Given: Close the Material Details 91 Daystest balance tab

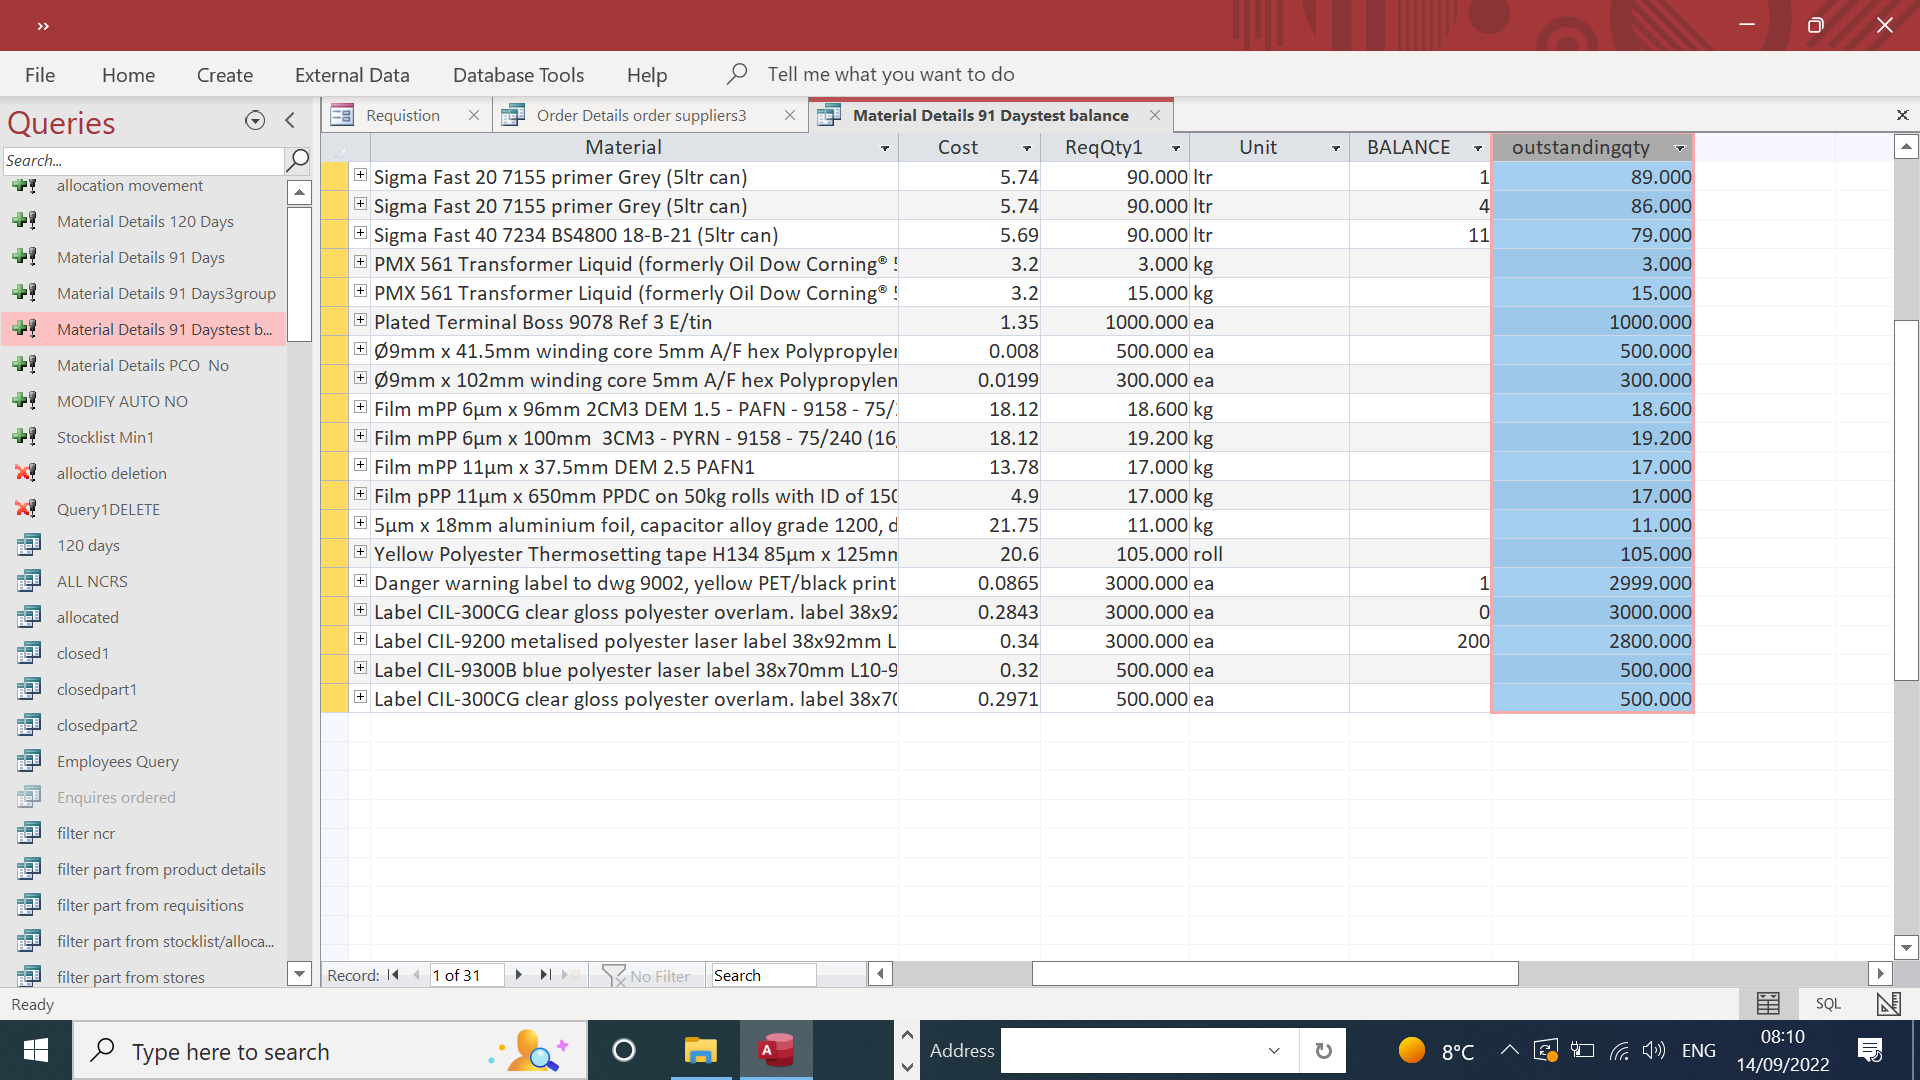Looking at the screenshot, I should point(1155,116).
